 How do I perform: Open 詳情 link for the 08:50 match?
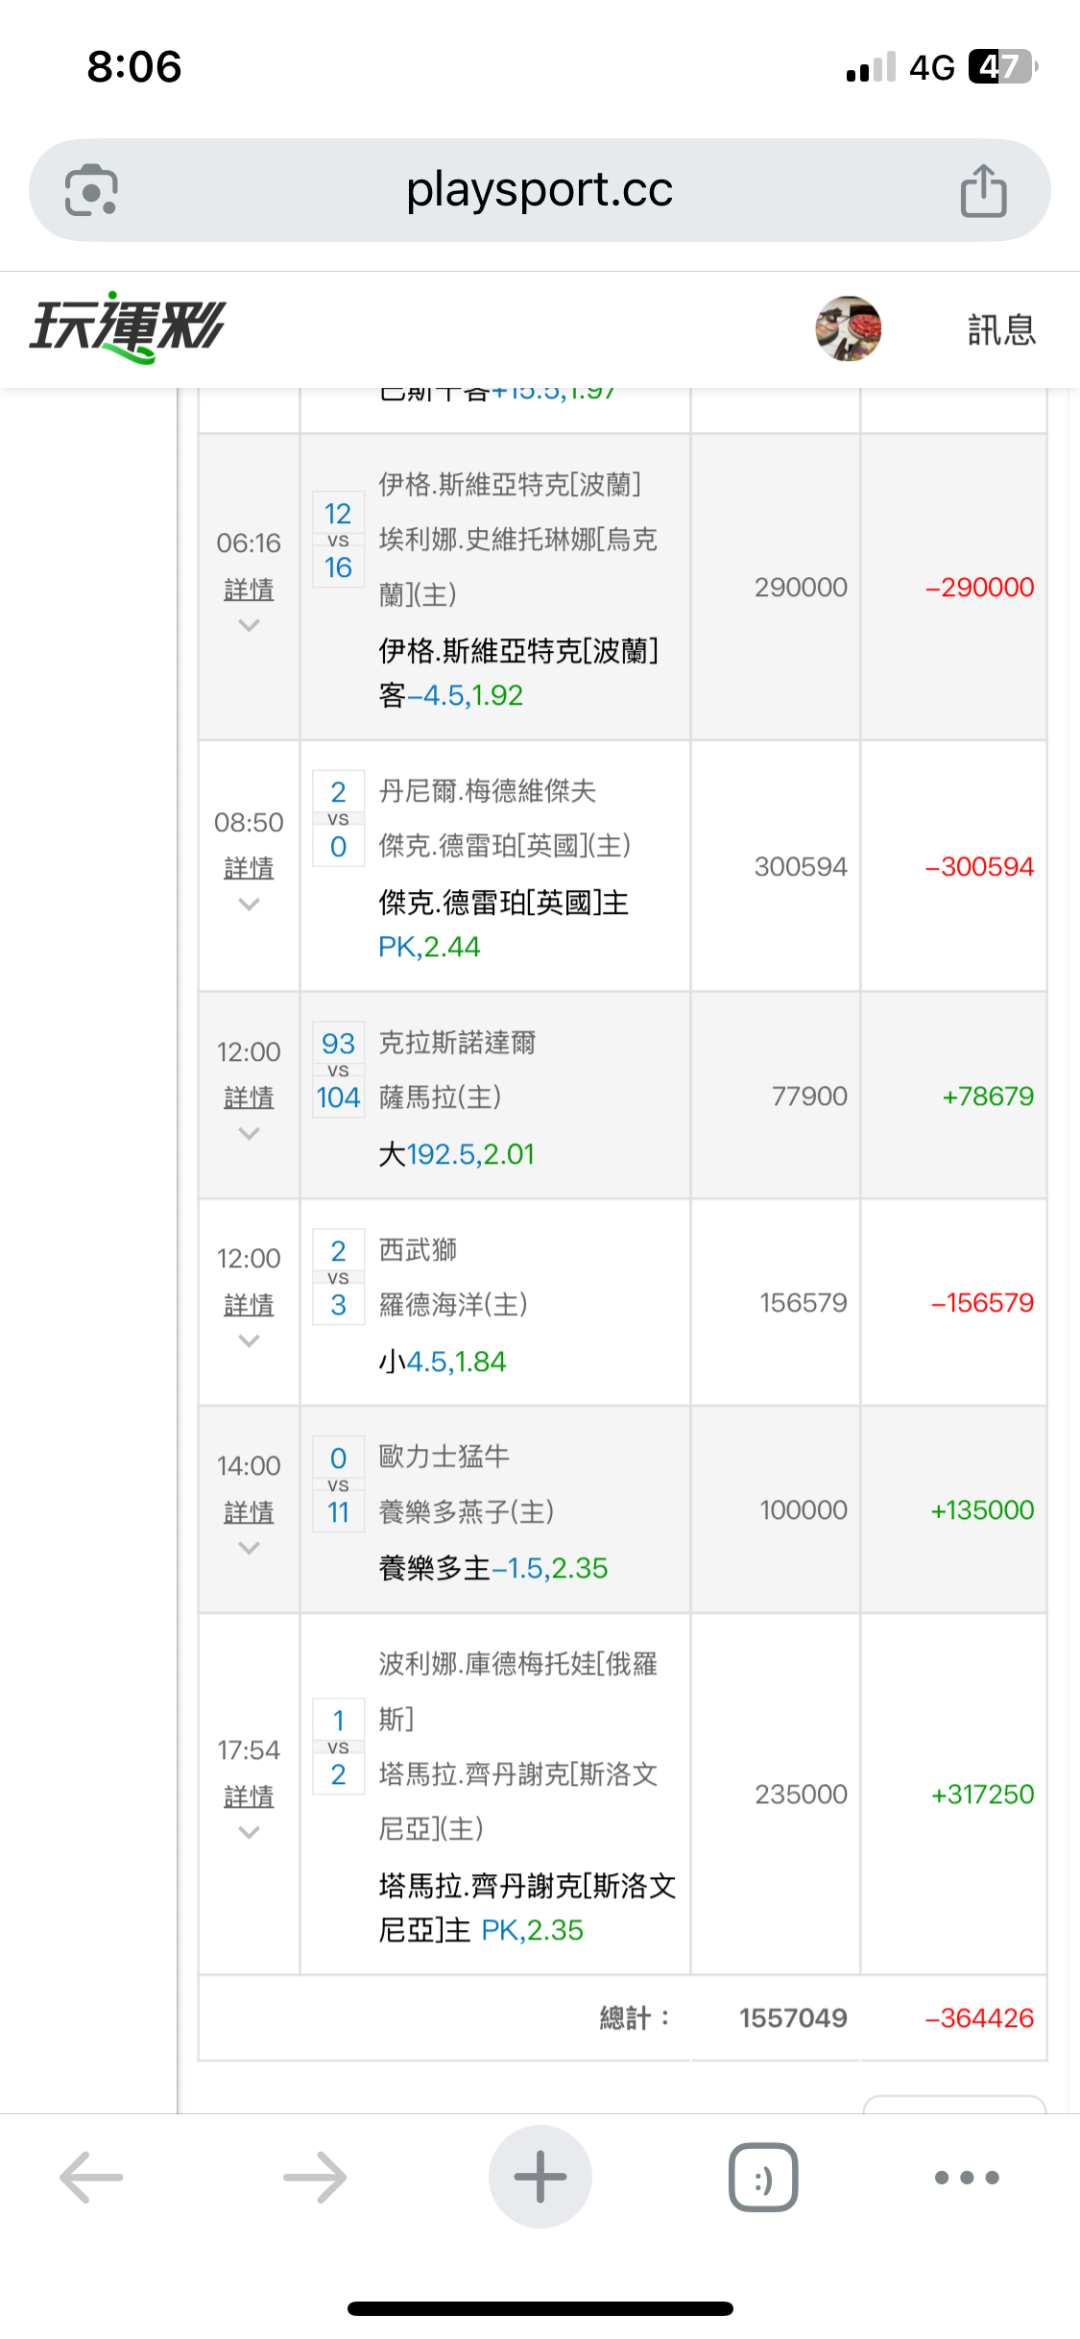(249, 868)
